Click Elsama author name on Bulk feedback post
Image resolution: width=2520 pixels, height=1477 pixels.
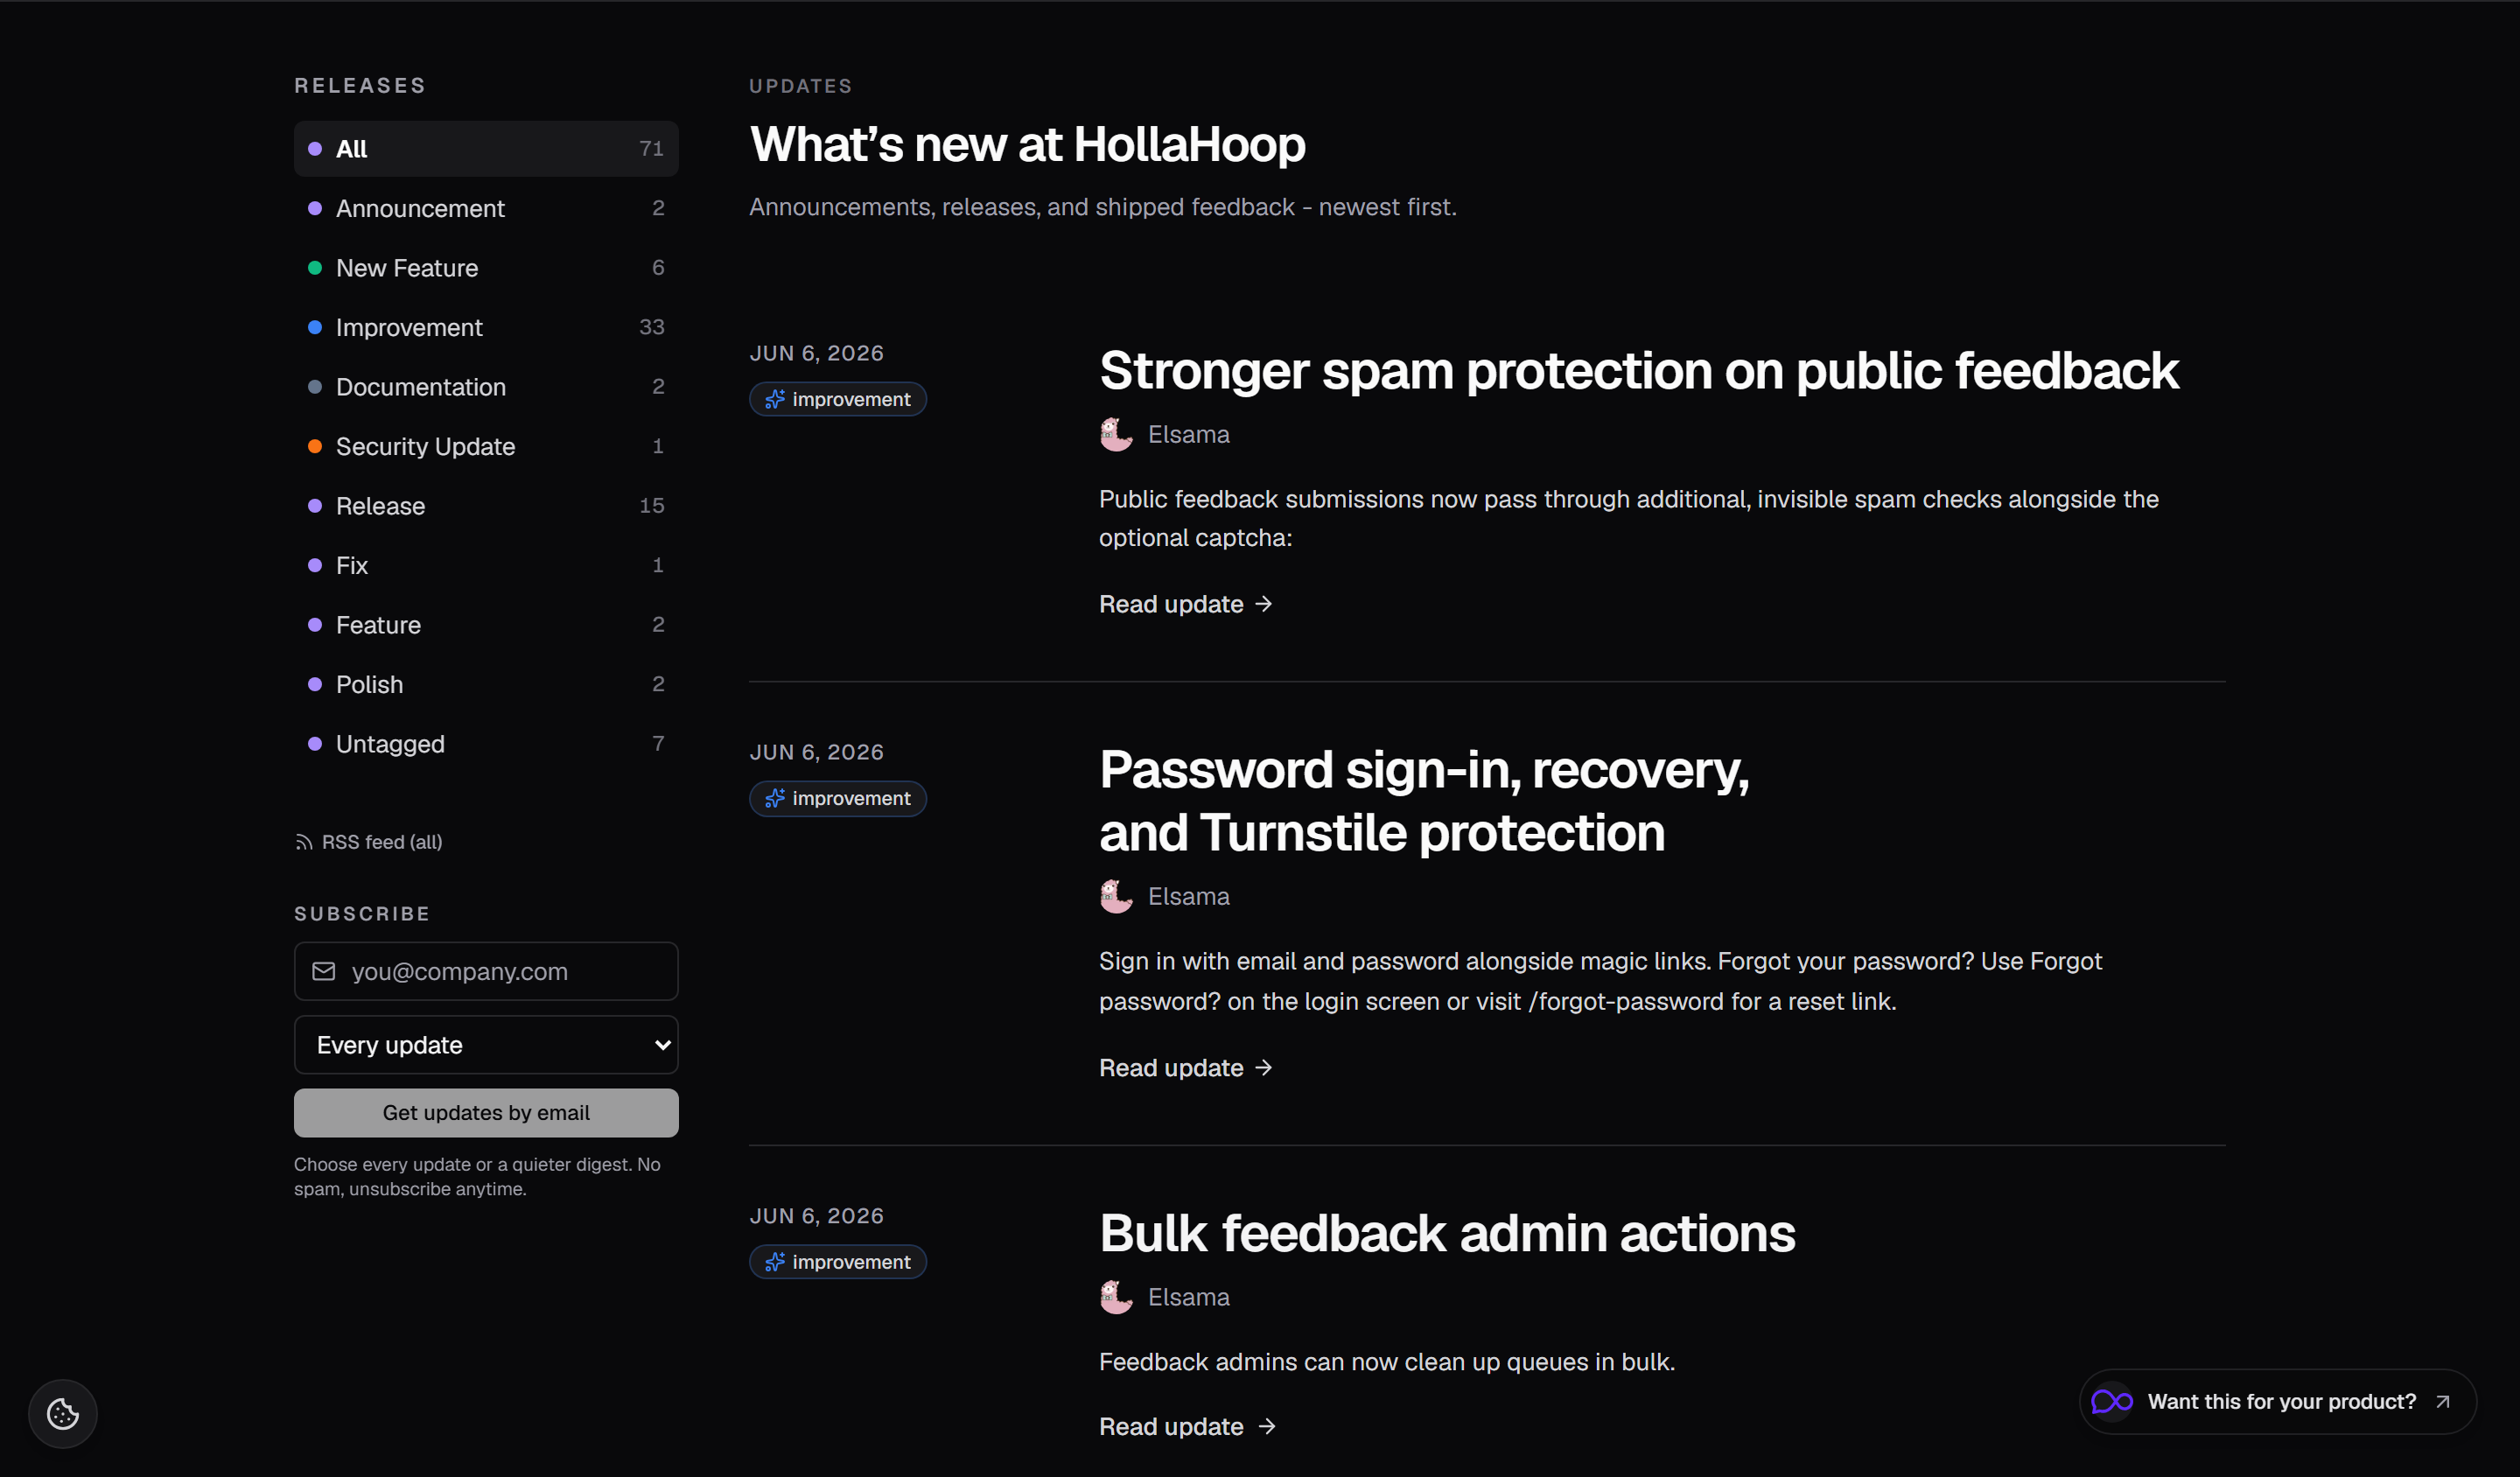[1188, 1297]
